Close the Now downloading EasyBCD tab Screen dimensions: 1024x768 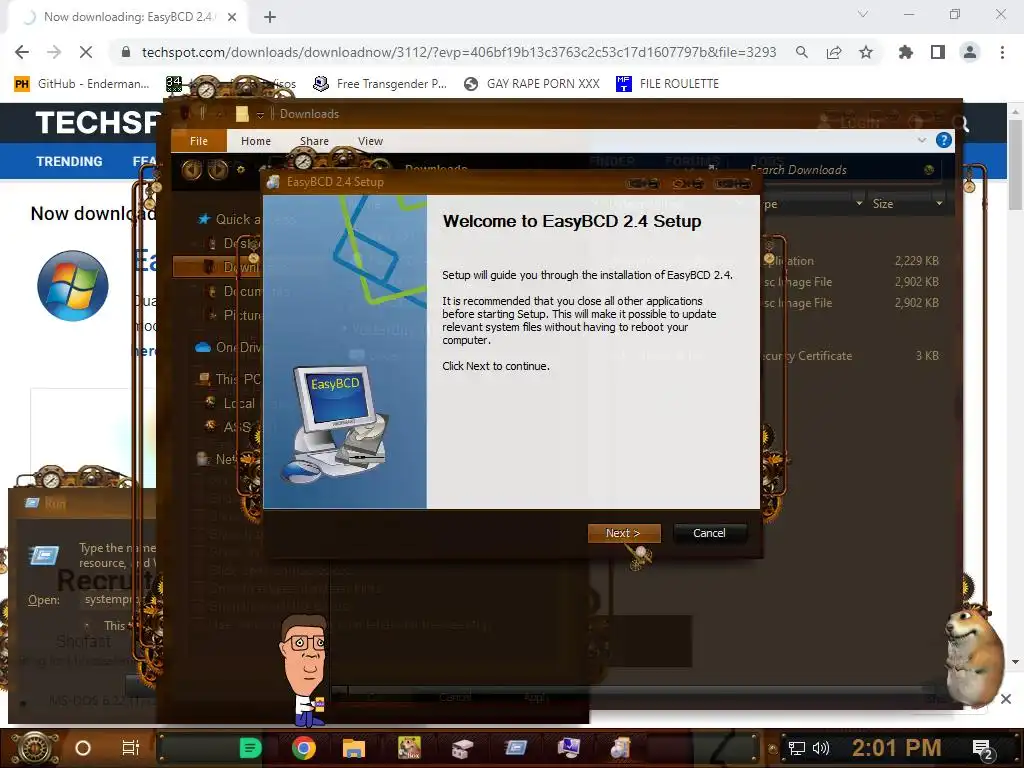point(231,17)
